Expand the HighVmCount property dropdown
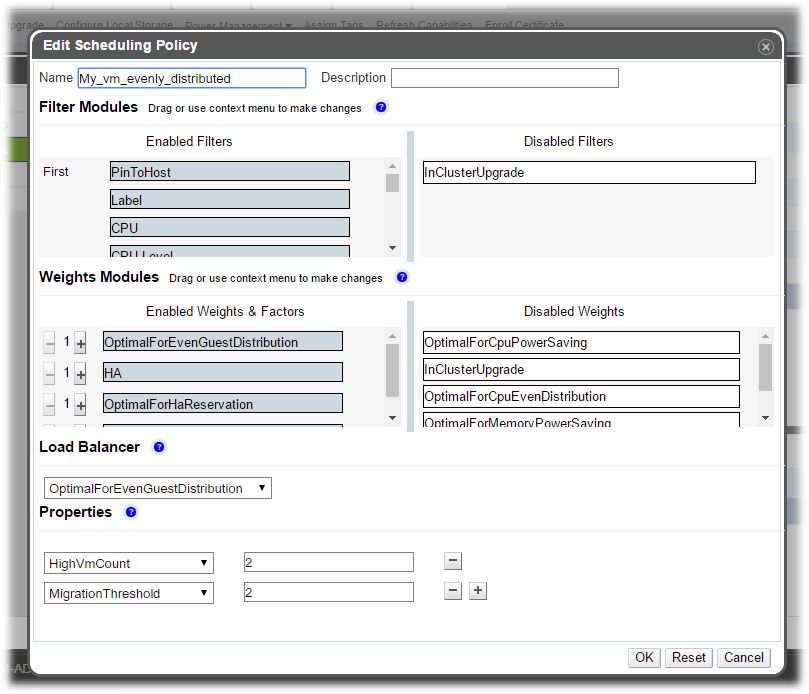Image resolution: width=809 pixels, height=694 pixels. 129,563
